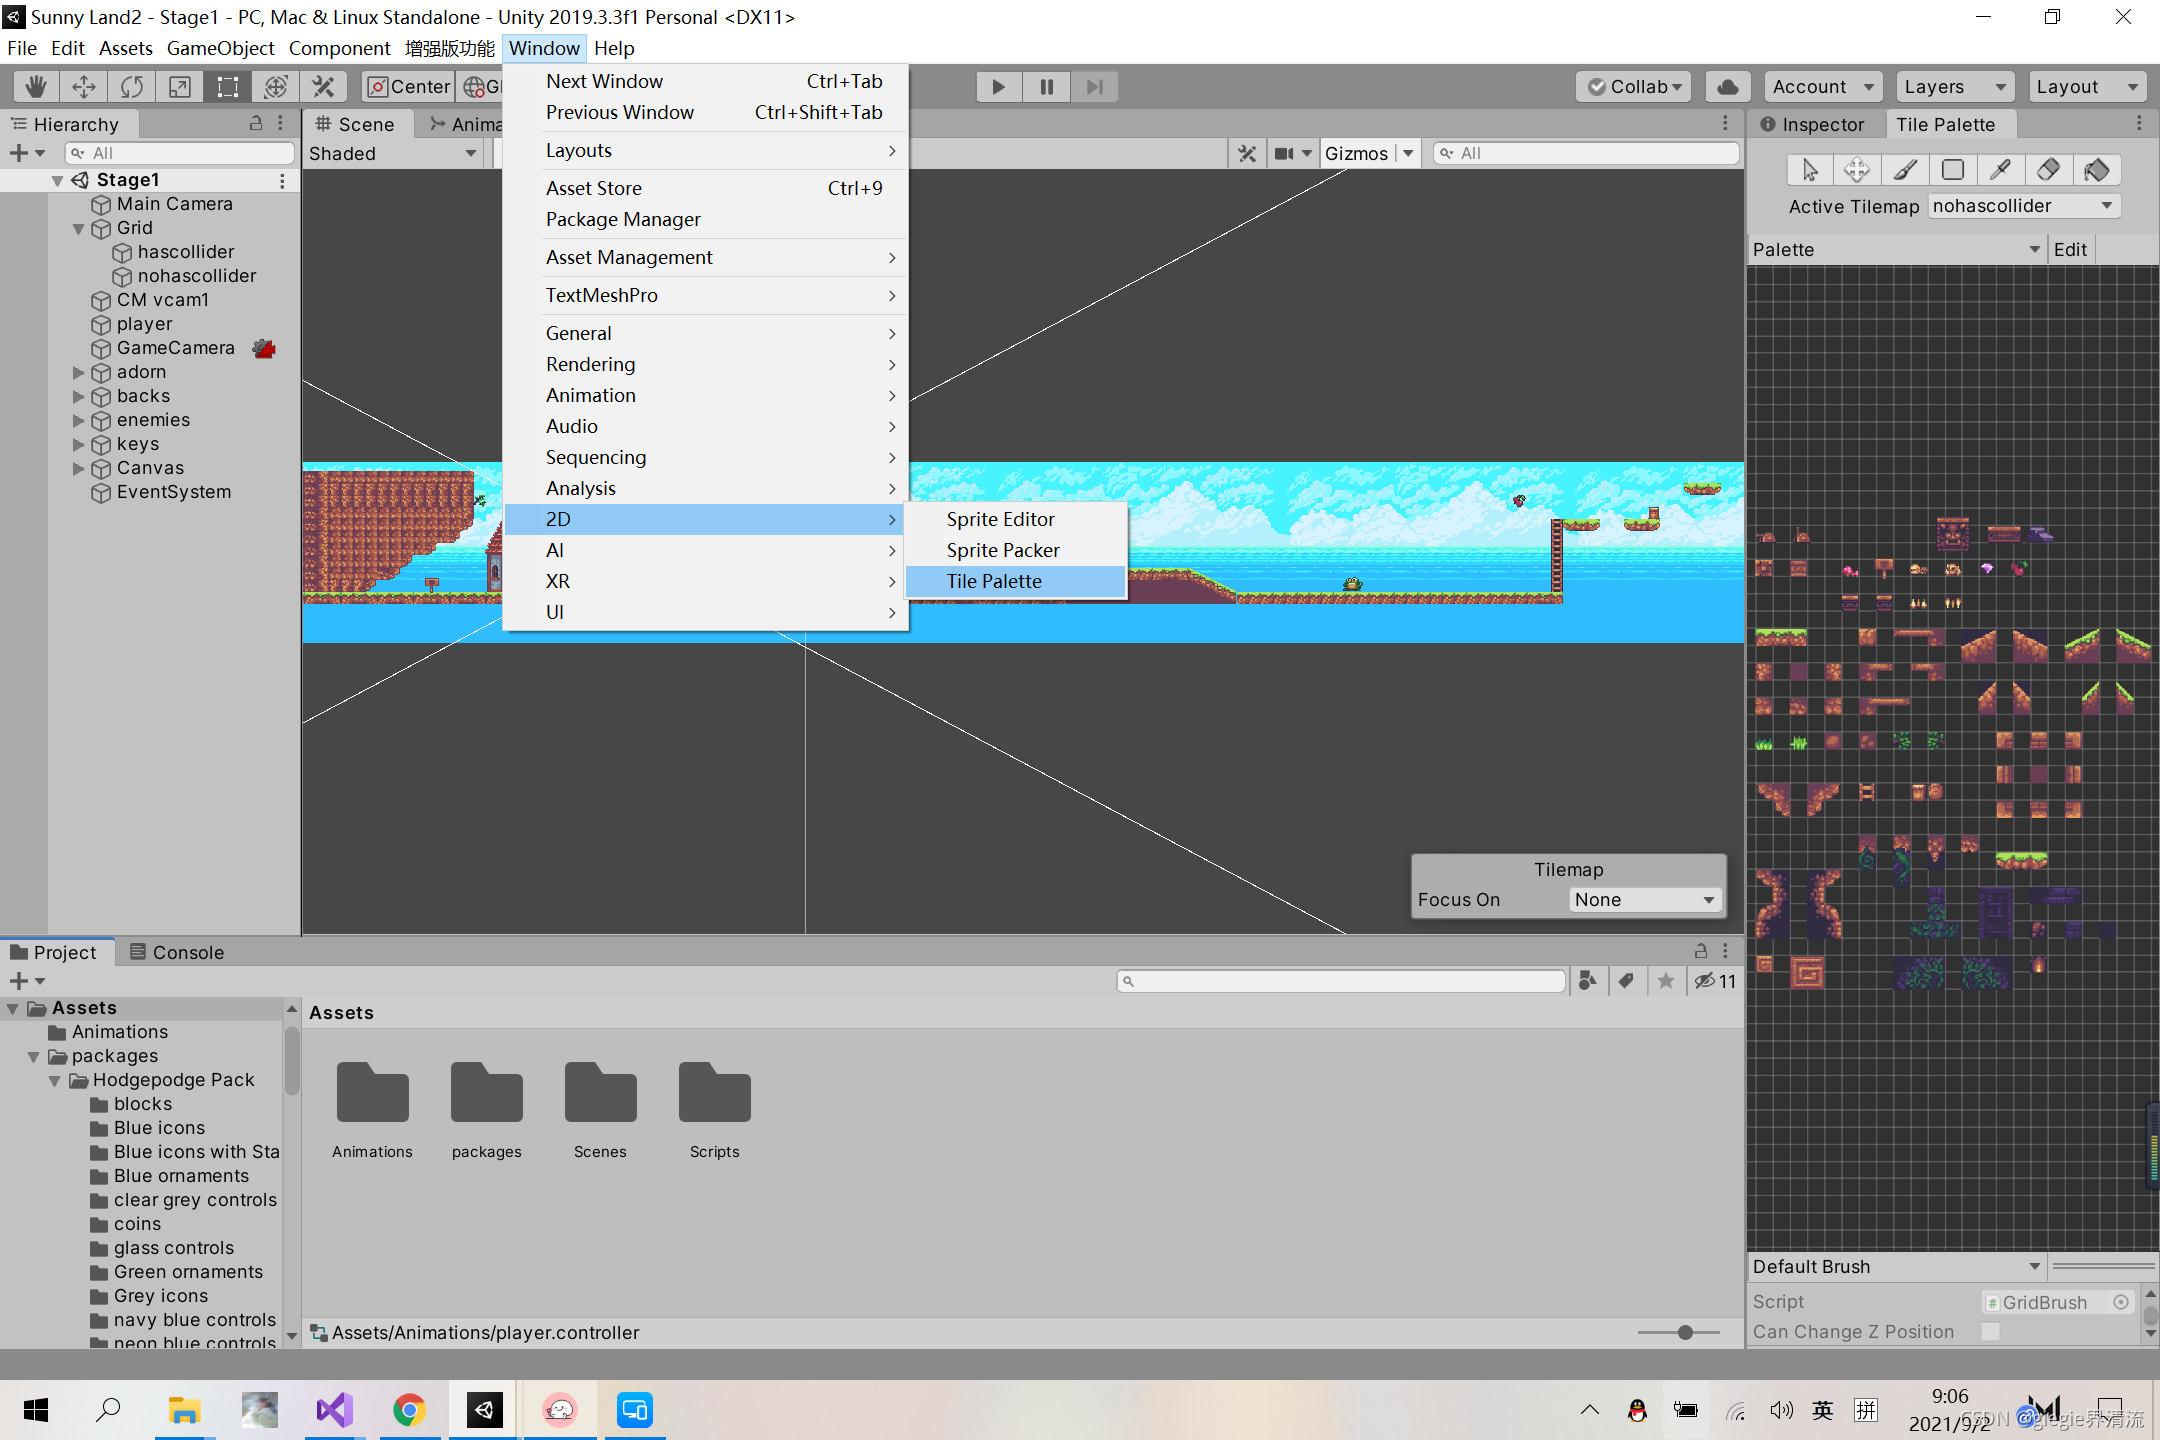
Task: Select the Rect Transform tool
Action: (228, 87)
